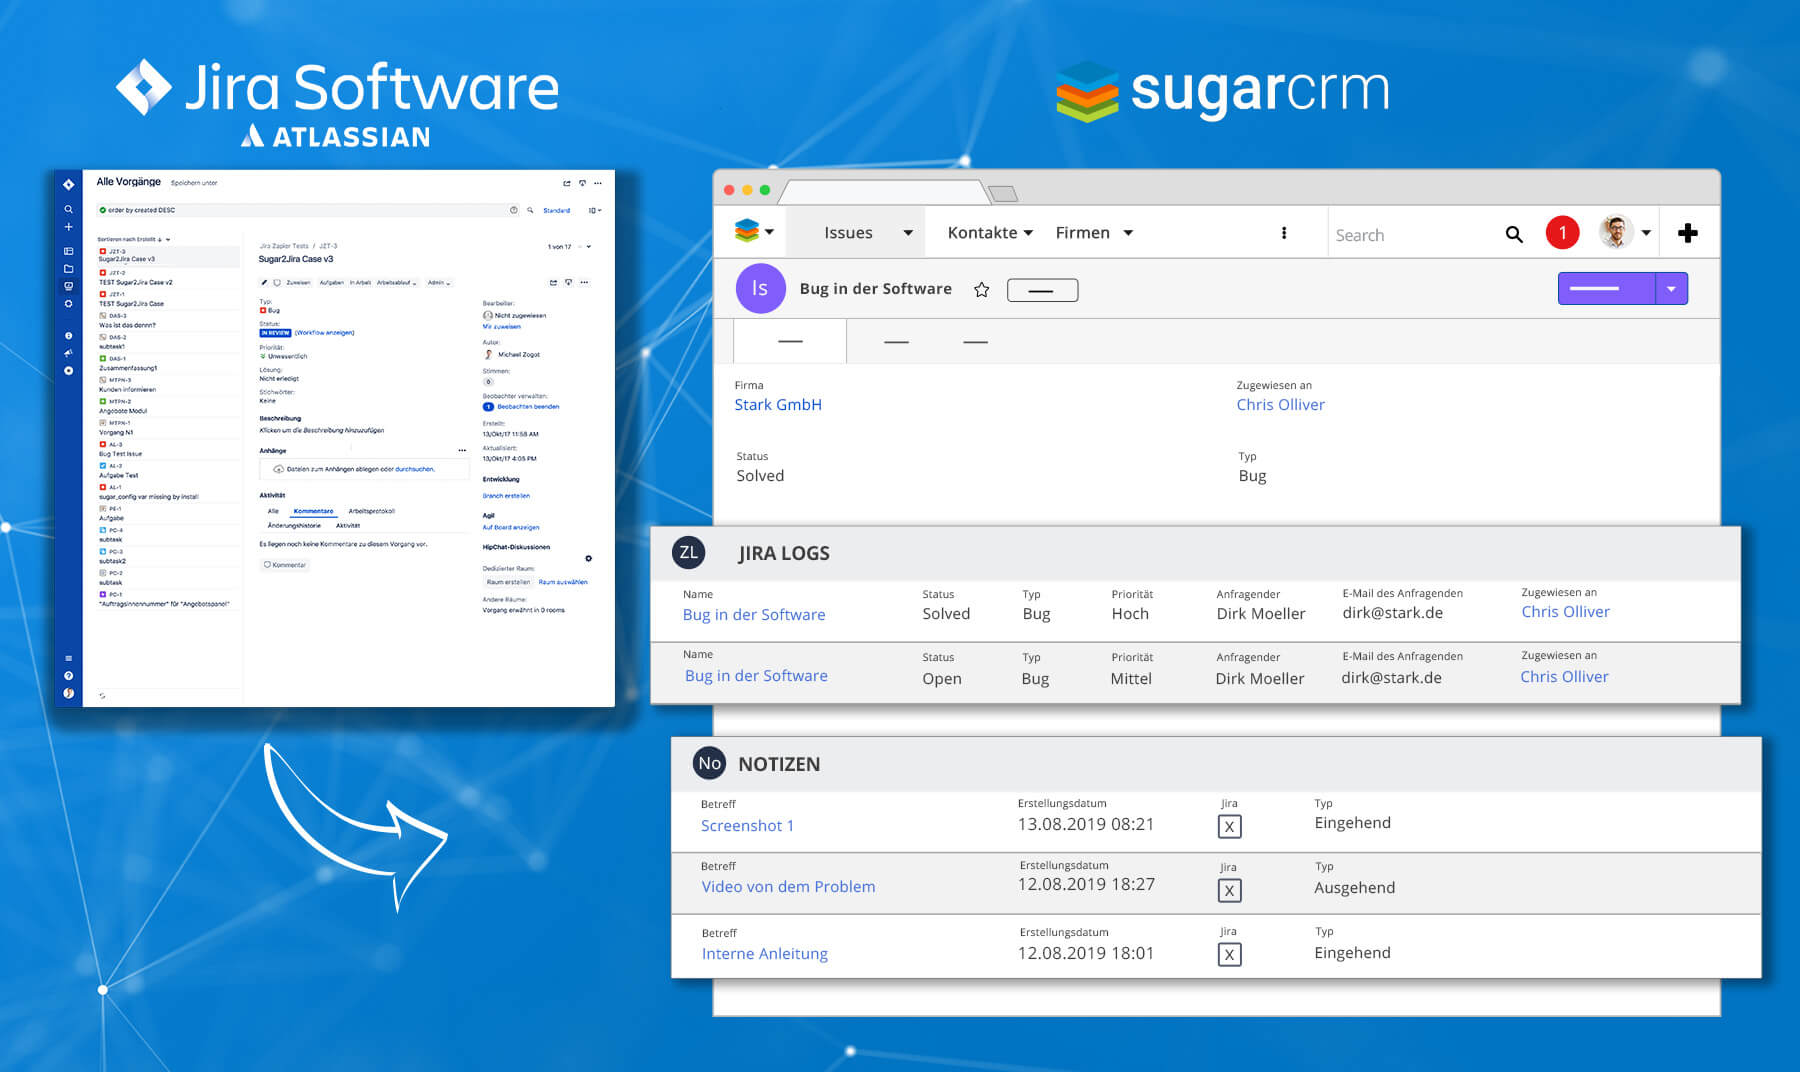This screenshot has width=1800, height=1072.
Task: Click the SugarCRM cube logo icon
Action: [747, 231]
